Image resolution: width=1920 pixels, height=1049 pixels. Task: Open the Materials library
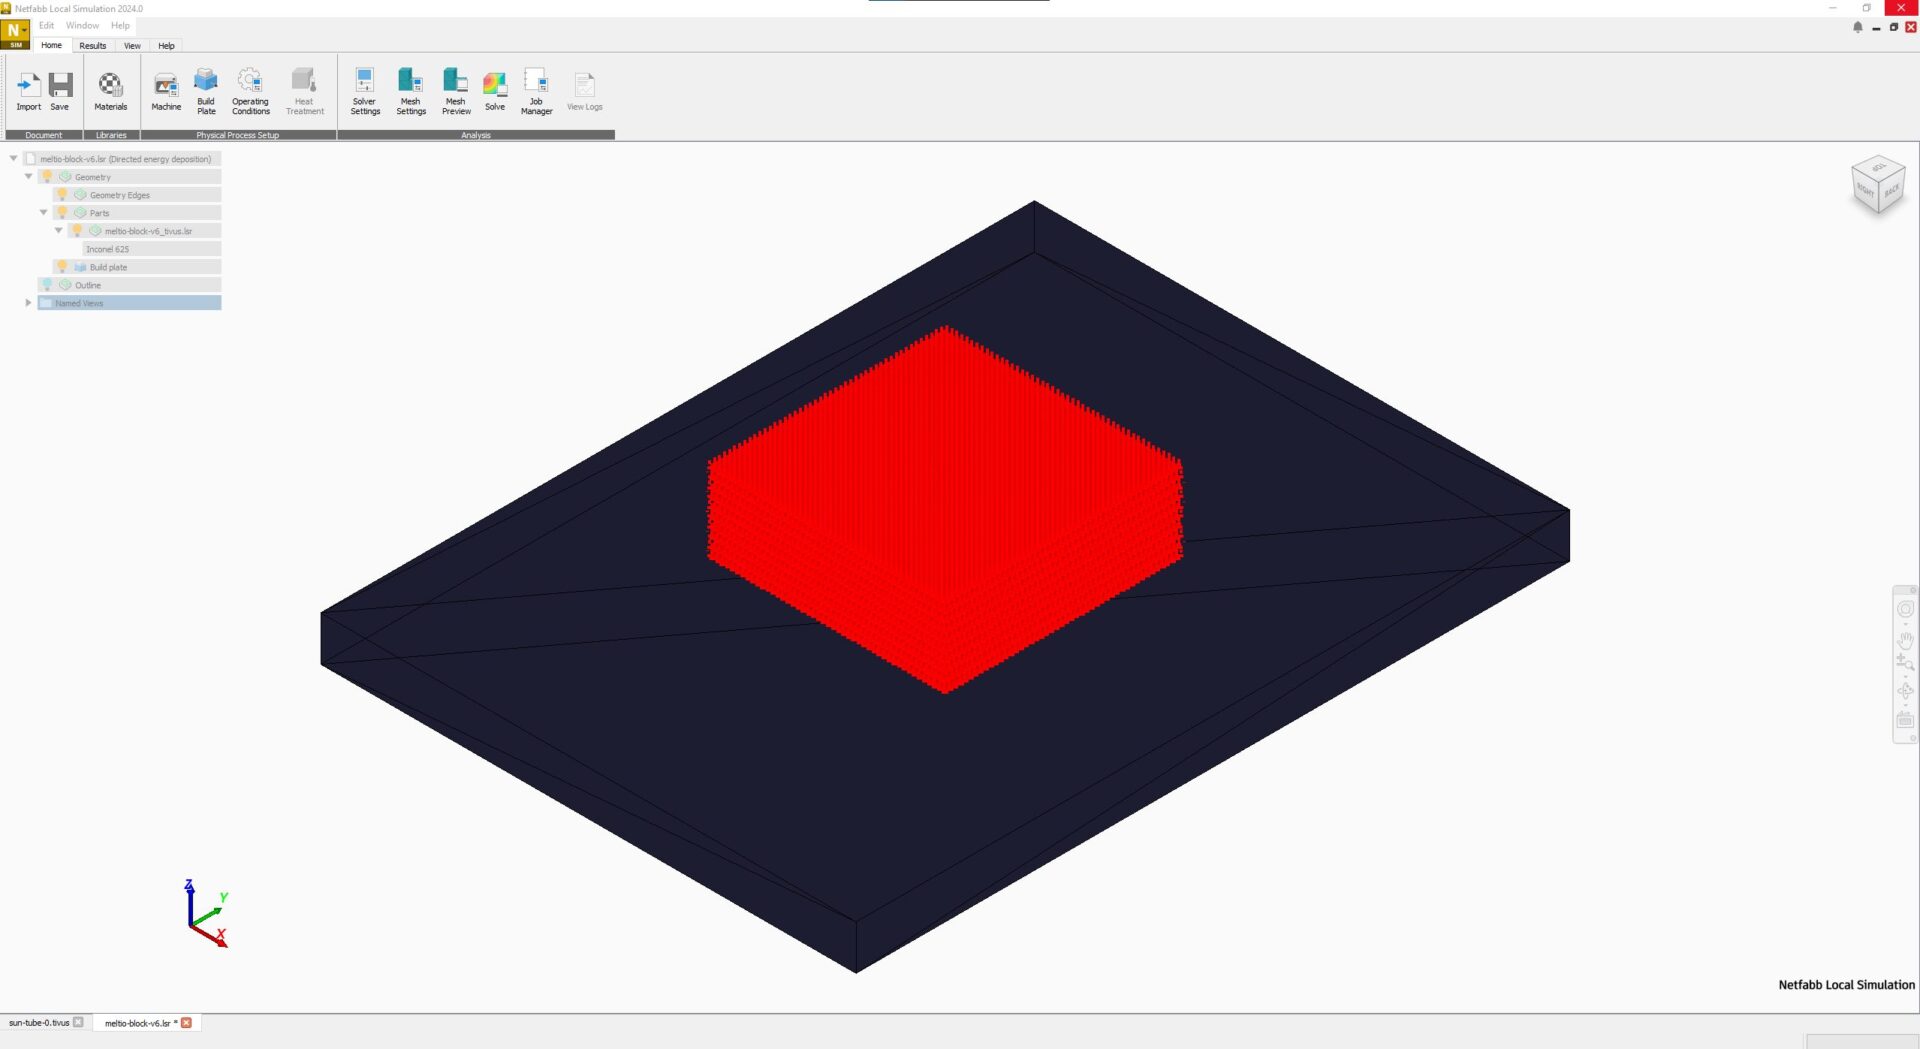(110, 88)
